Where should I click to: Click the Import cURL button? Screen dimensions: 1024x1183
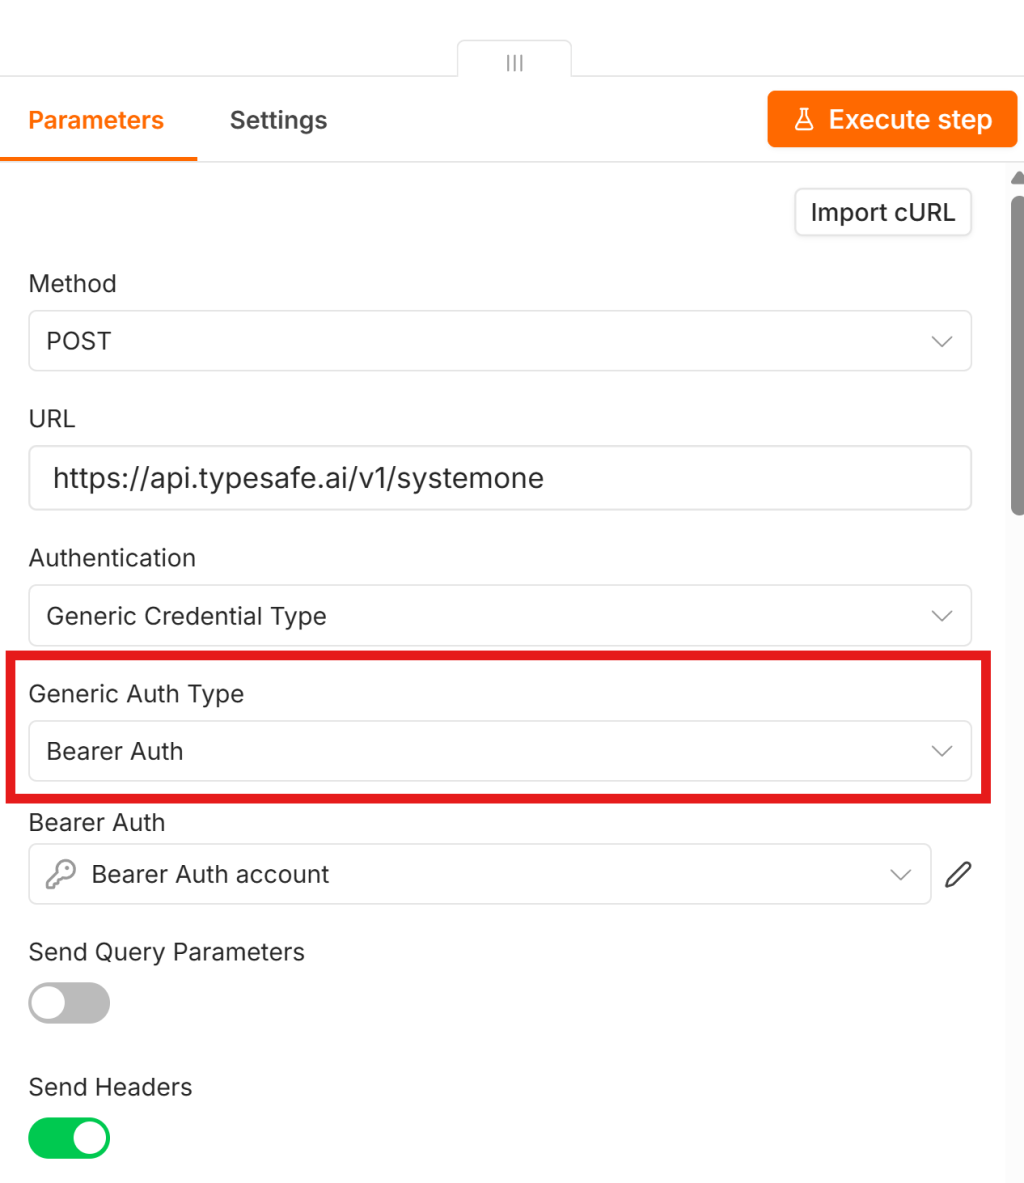883,212
